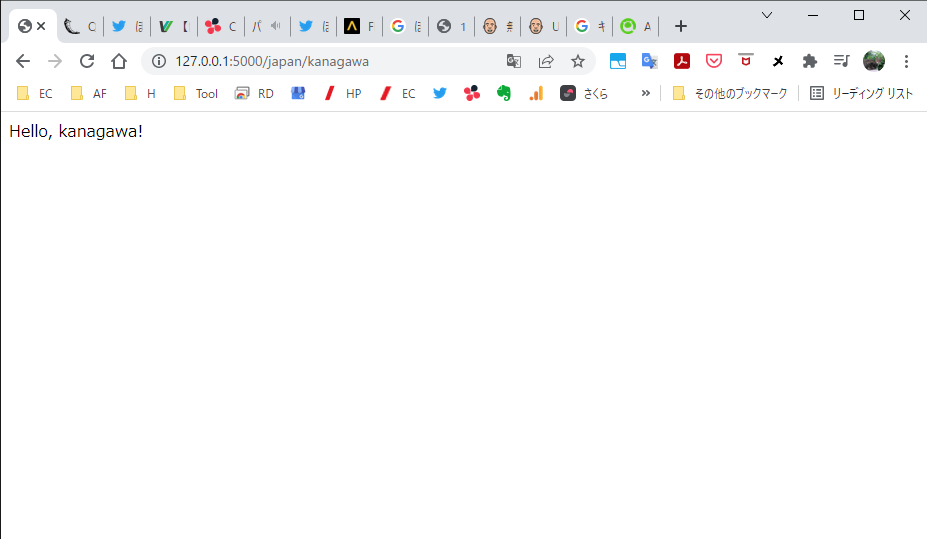Open Adobe Acrobat extension
The image size is (927, 539).
point(682,61)
